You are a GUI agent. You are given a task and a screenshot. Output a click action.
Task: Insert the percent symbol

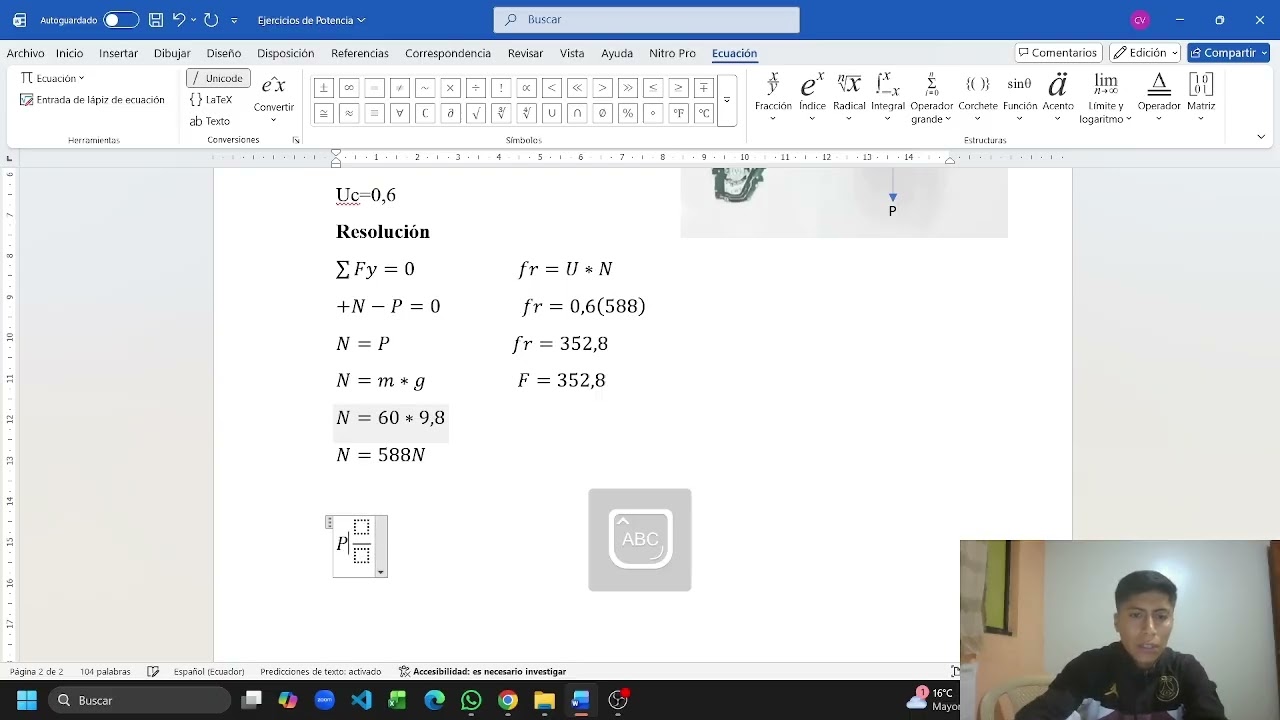[x=628, y=113]
